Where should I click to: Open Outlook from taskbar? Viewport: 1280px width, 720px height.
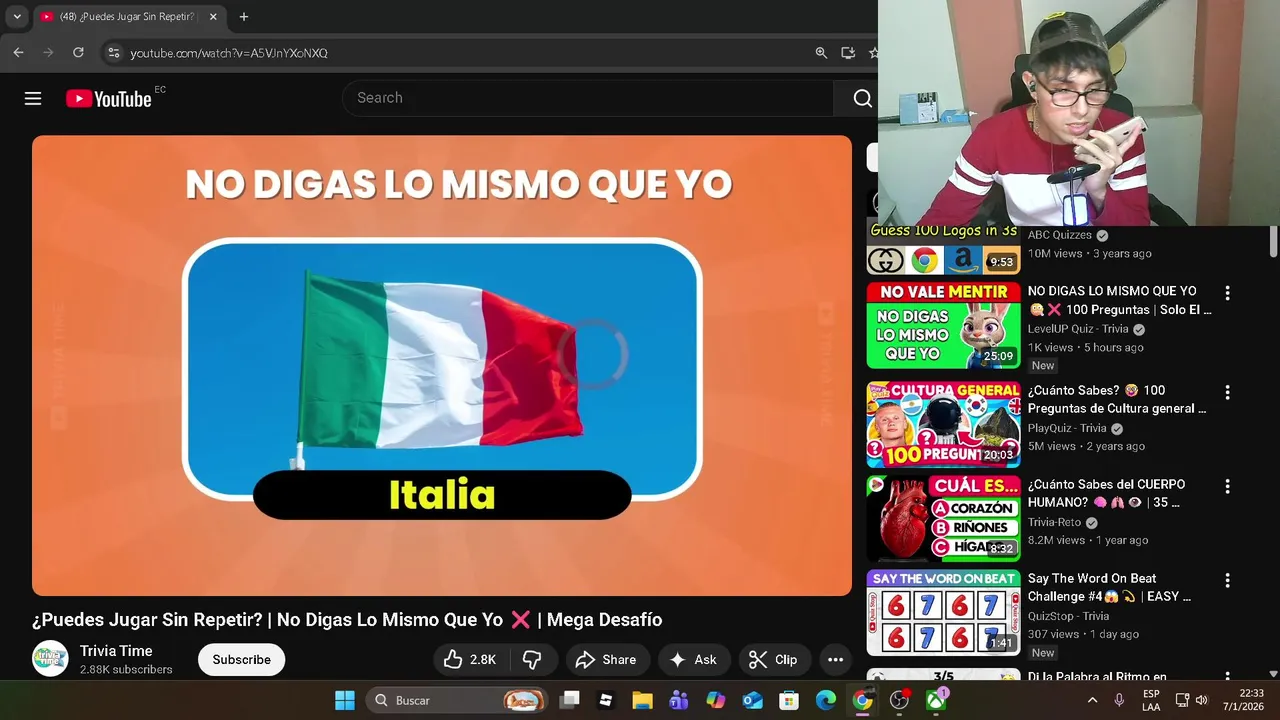pos(752,700)
